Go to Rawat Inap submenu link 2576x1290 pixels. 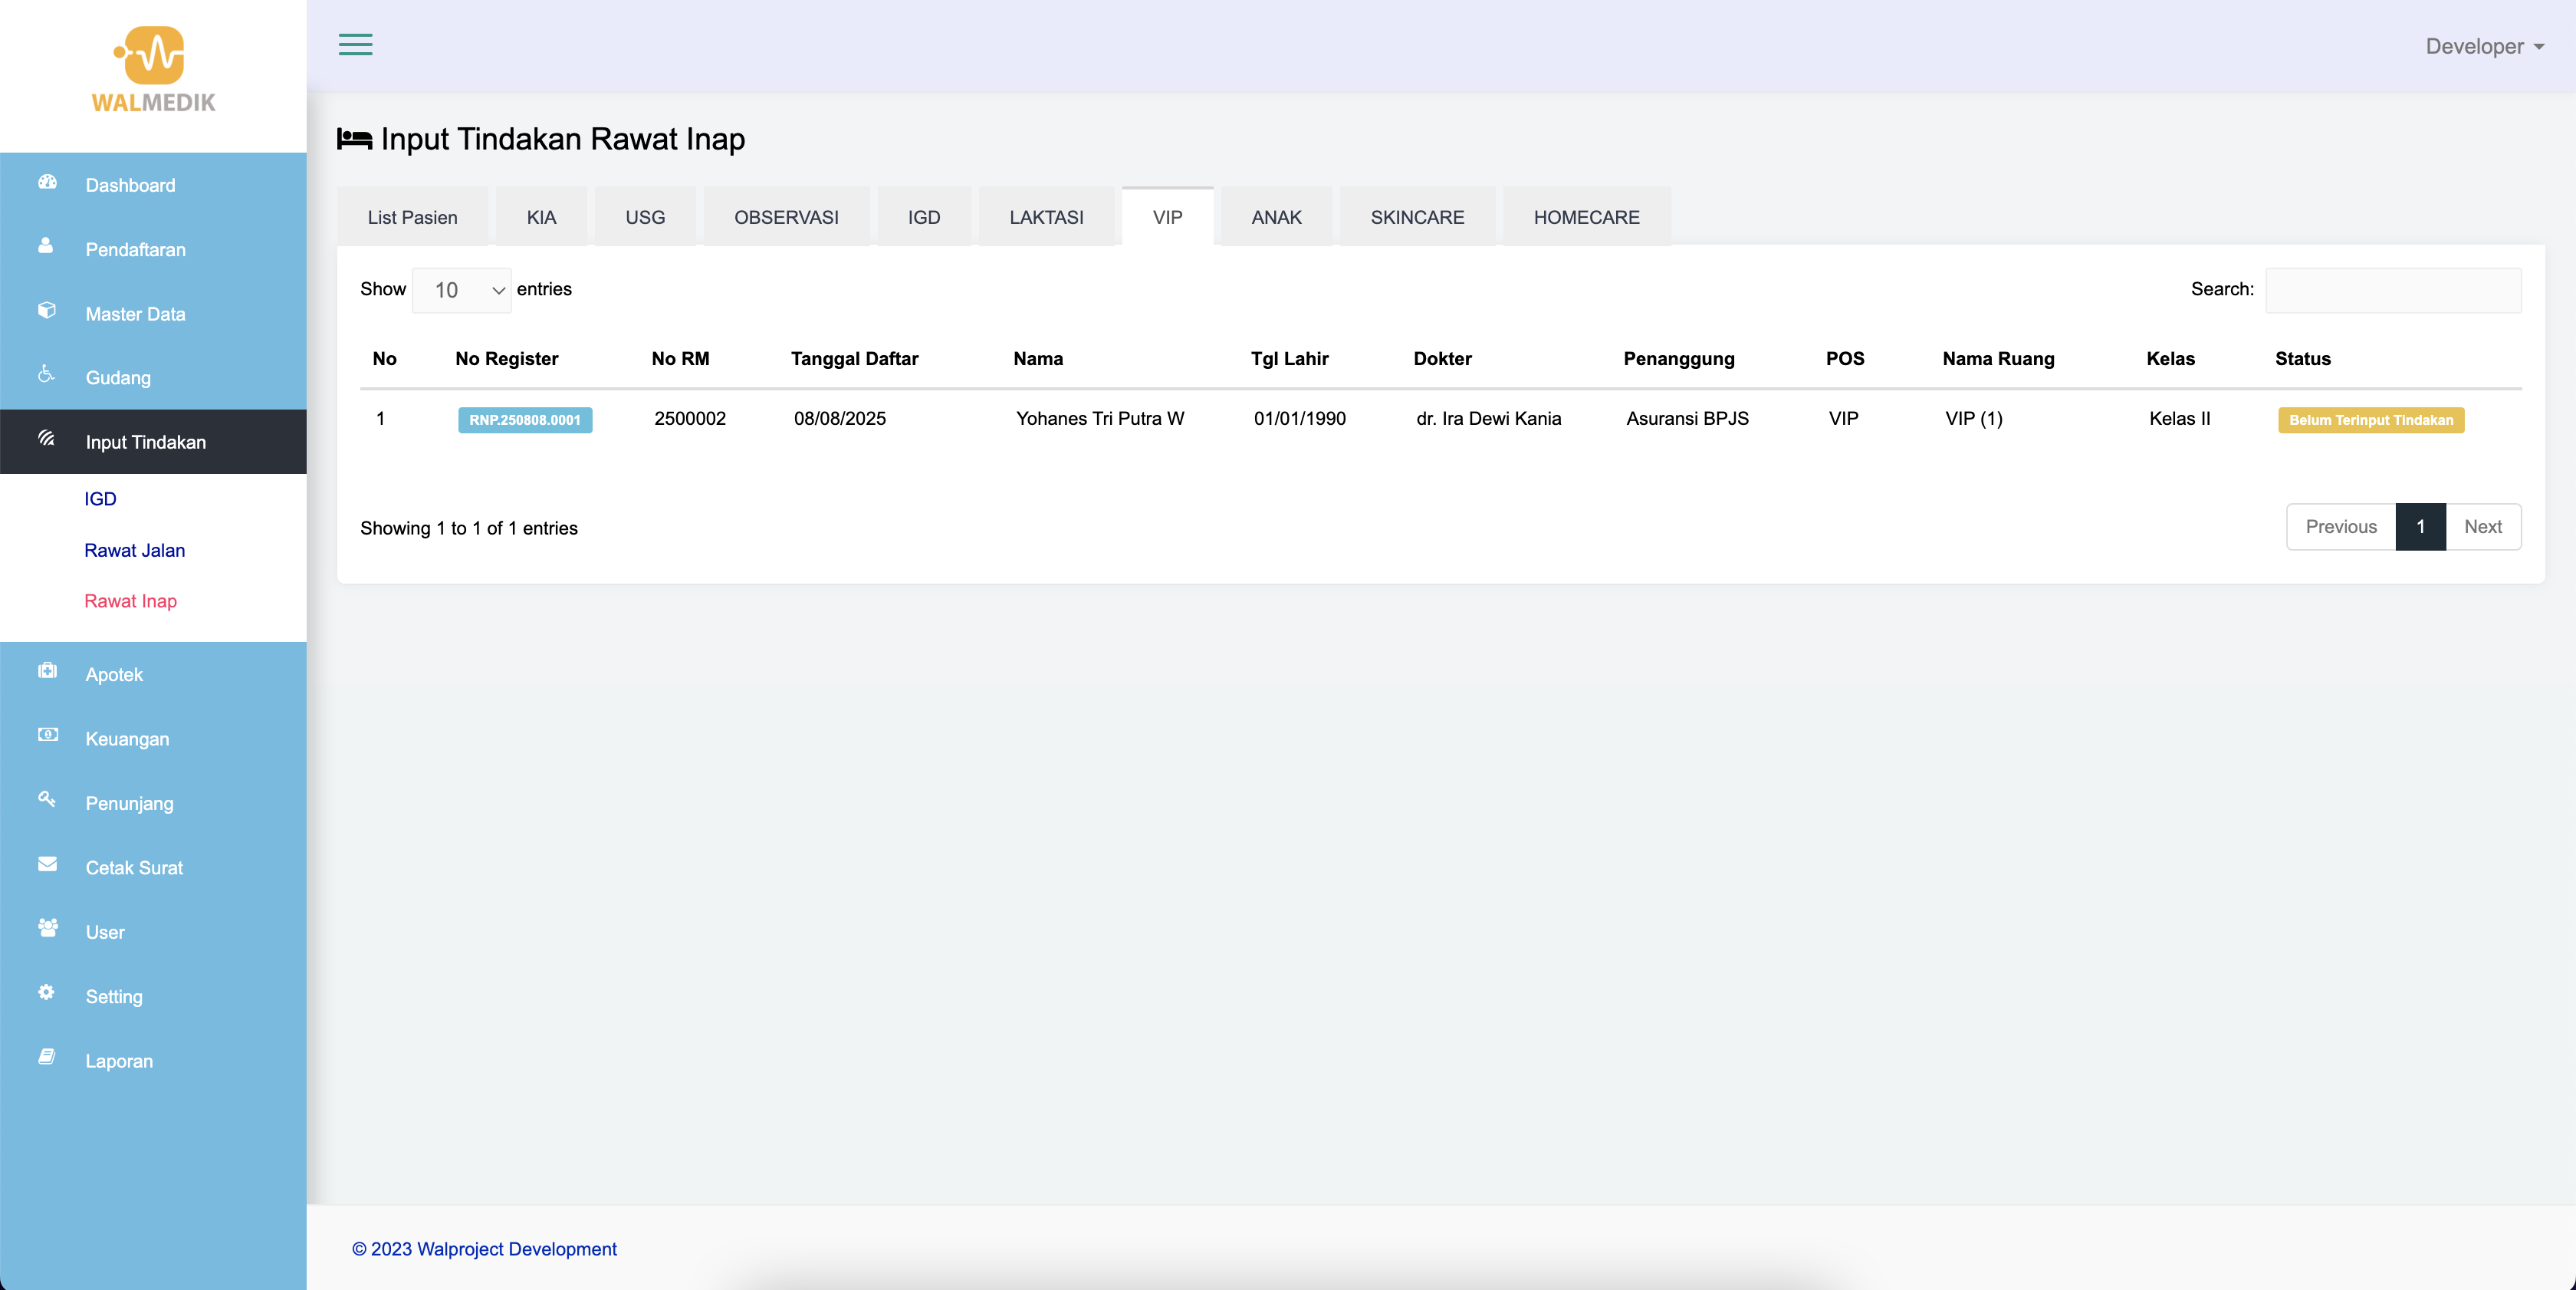130,601
